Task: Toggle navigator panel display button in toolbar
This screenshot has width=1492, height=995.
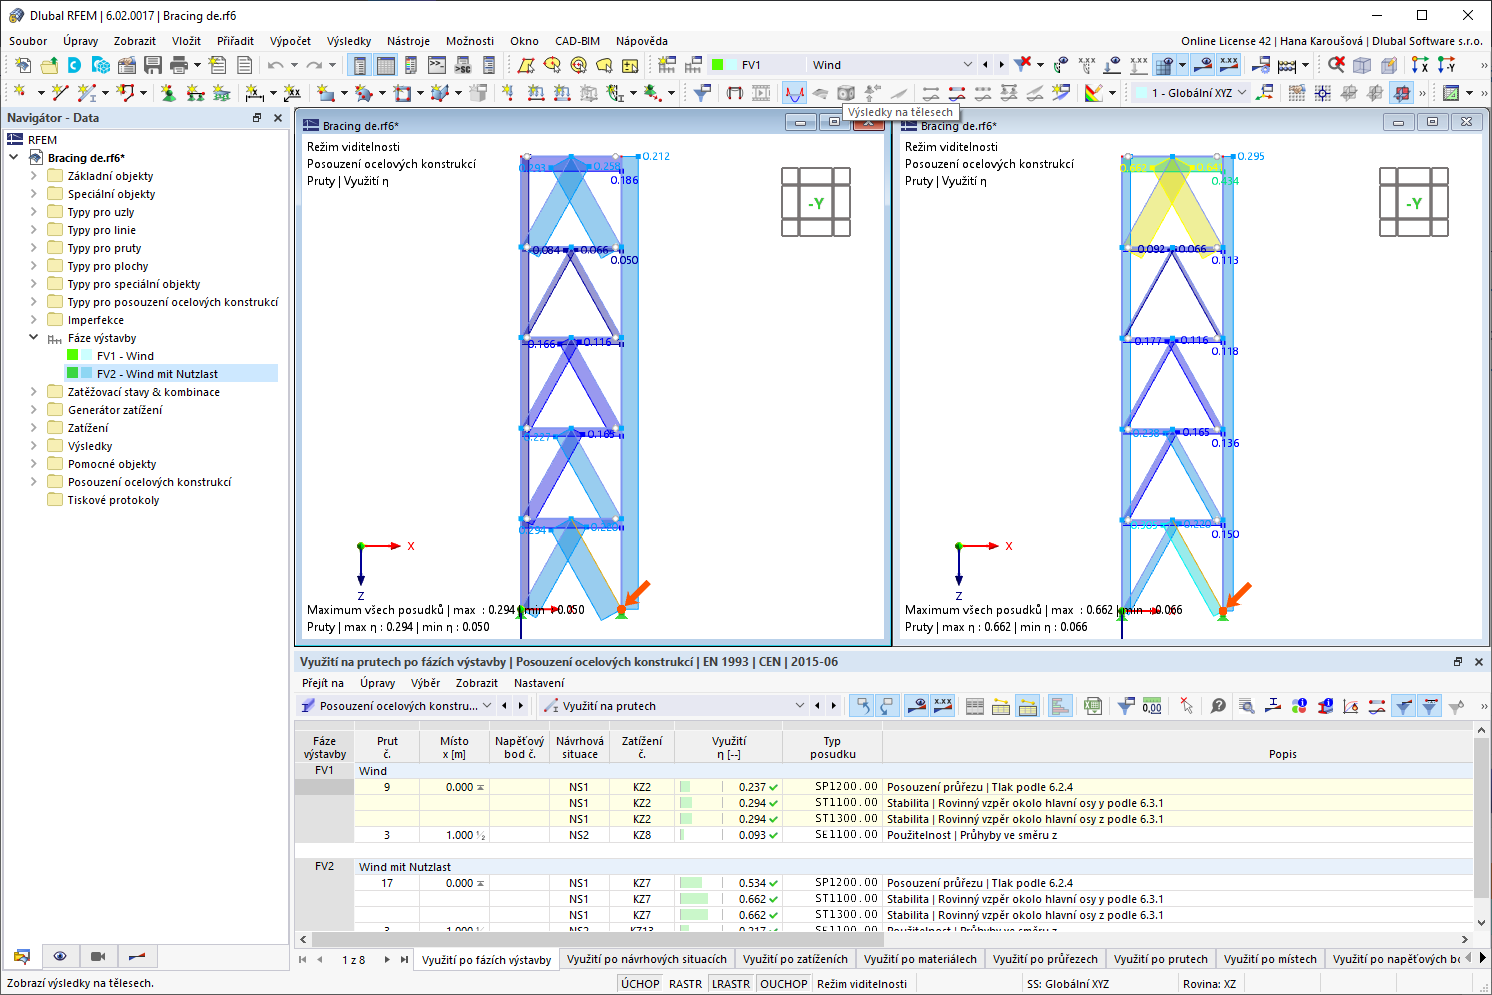Action: coord(359,65)
